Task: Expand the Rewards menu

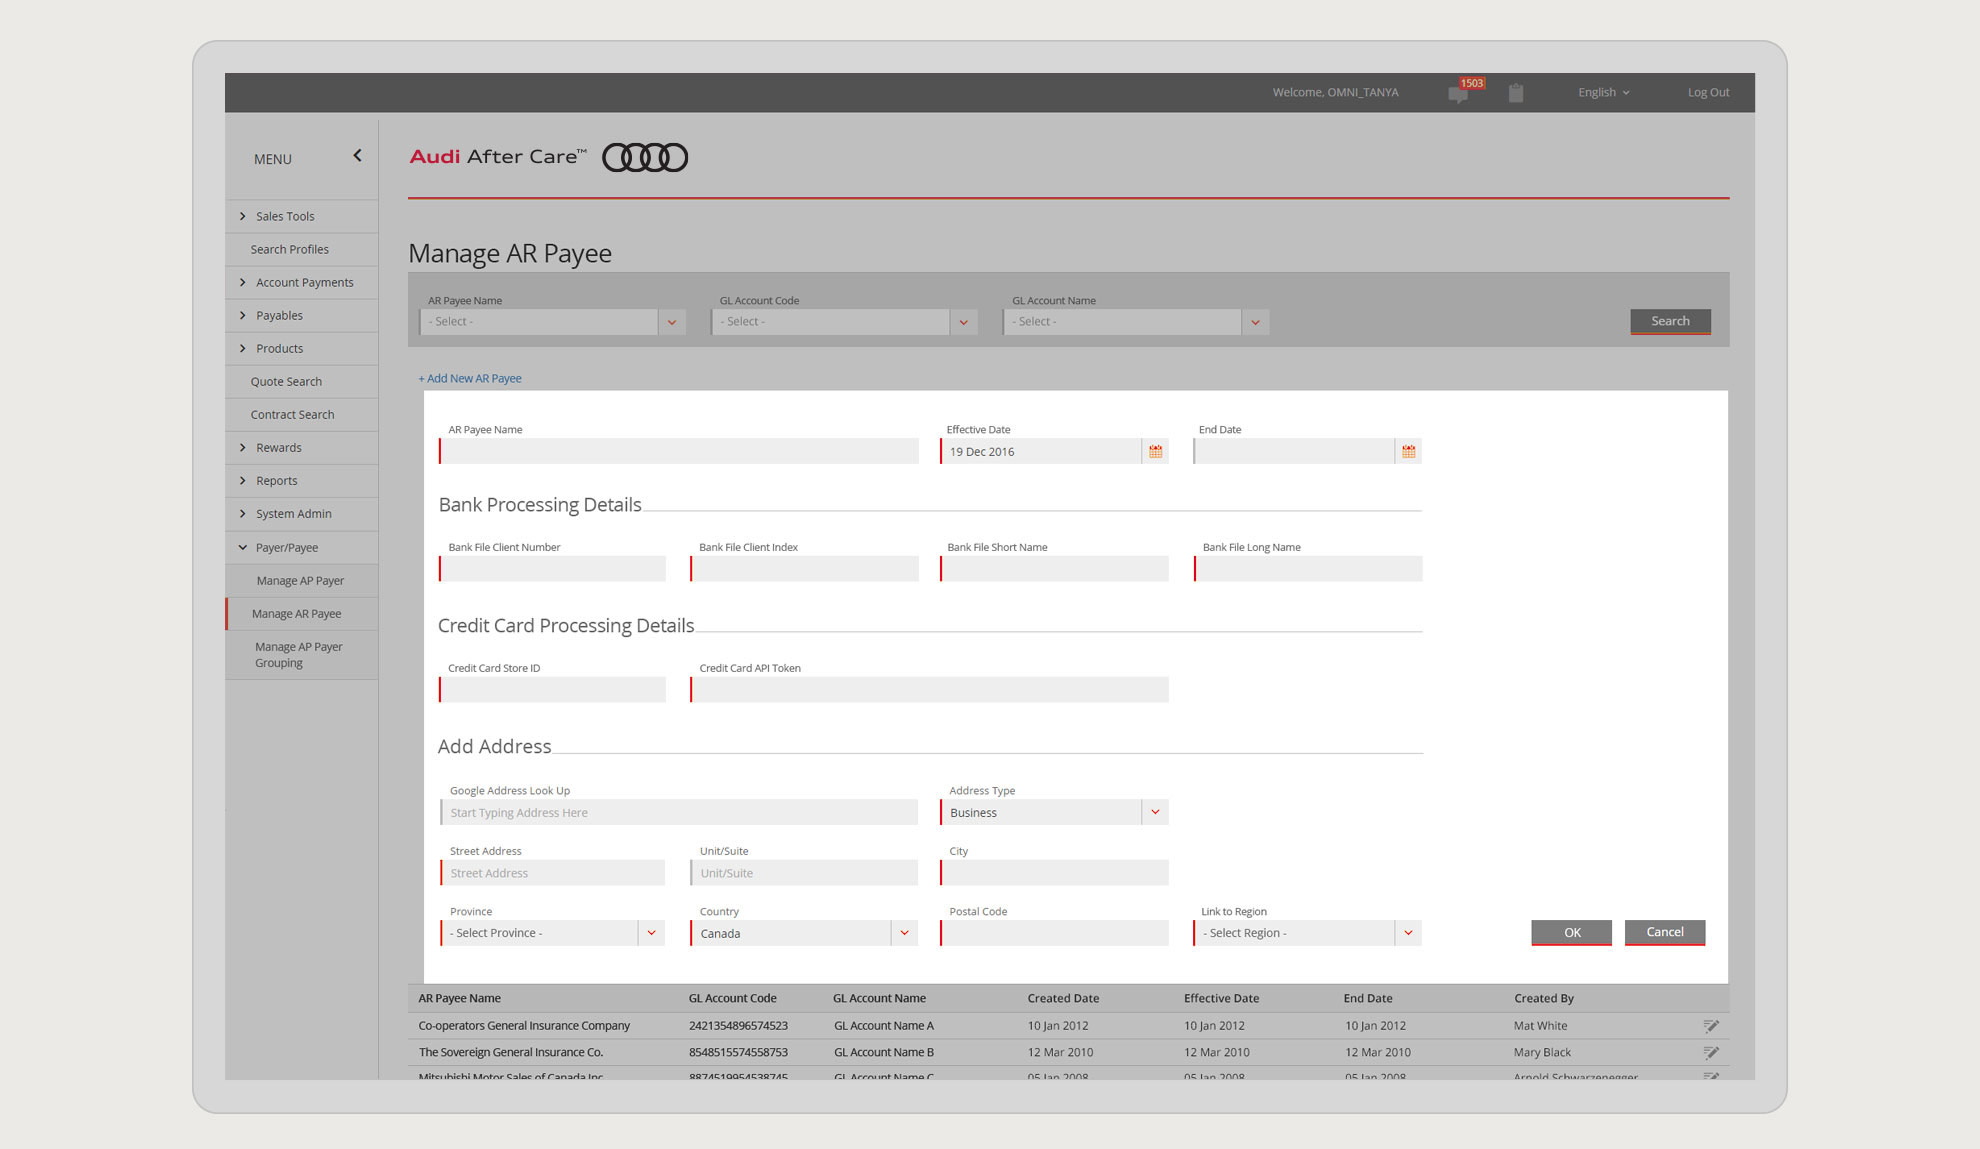Action: [x=302, y=448]
